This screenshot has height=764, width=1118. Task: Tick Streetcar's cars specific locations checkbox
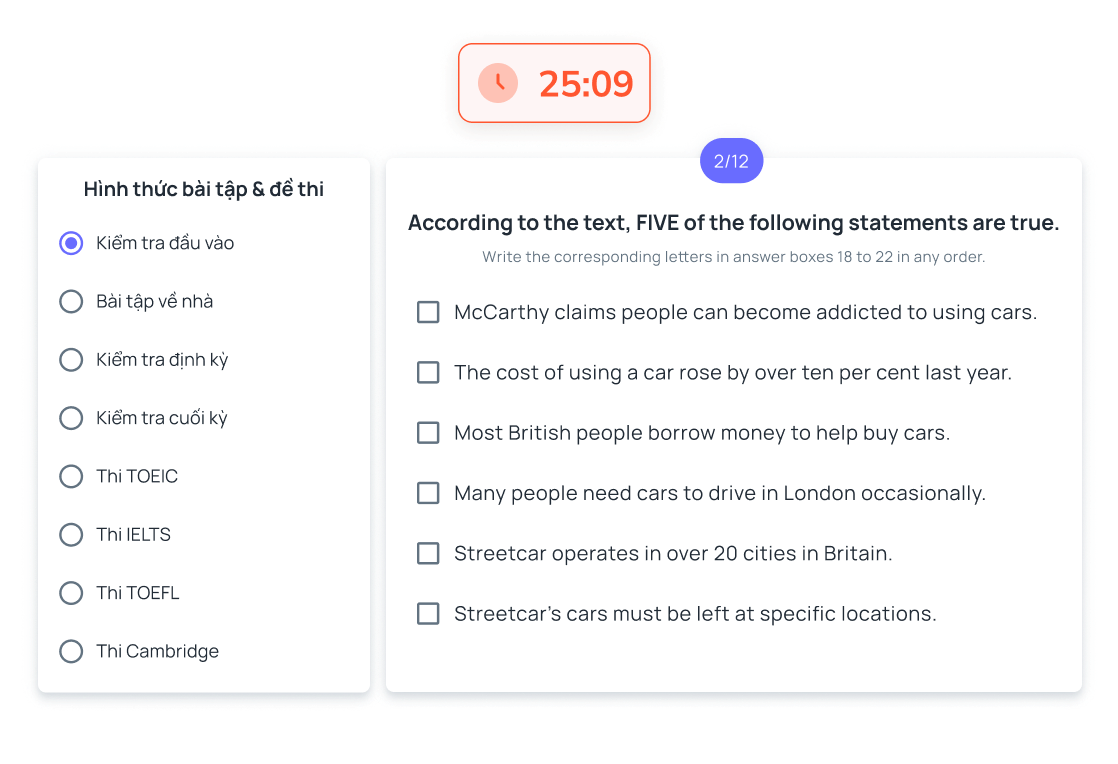428,614
